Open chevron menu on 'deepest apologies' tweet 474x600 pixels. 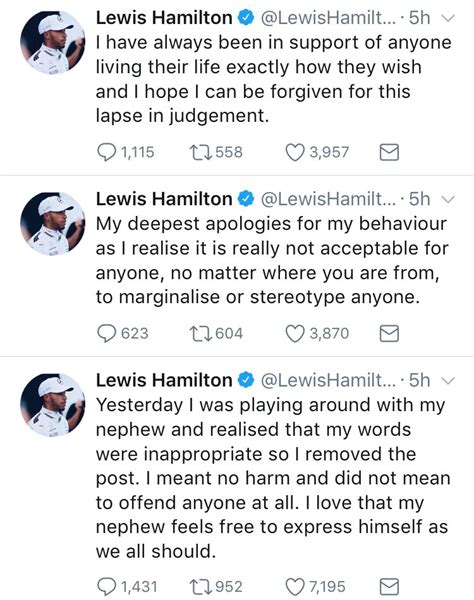point(448,199)
